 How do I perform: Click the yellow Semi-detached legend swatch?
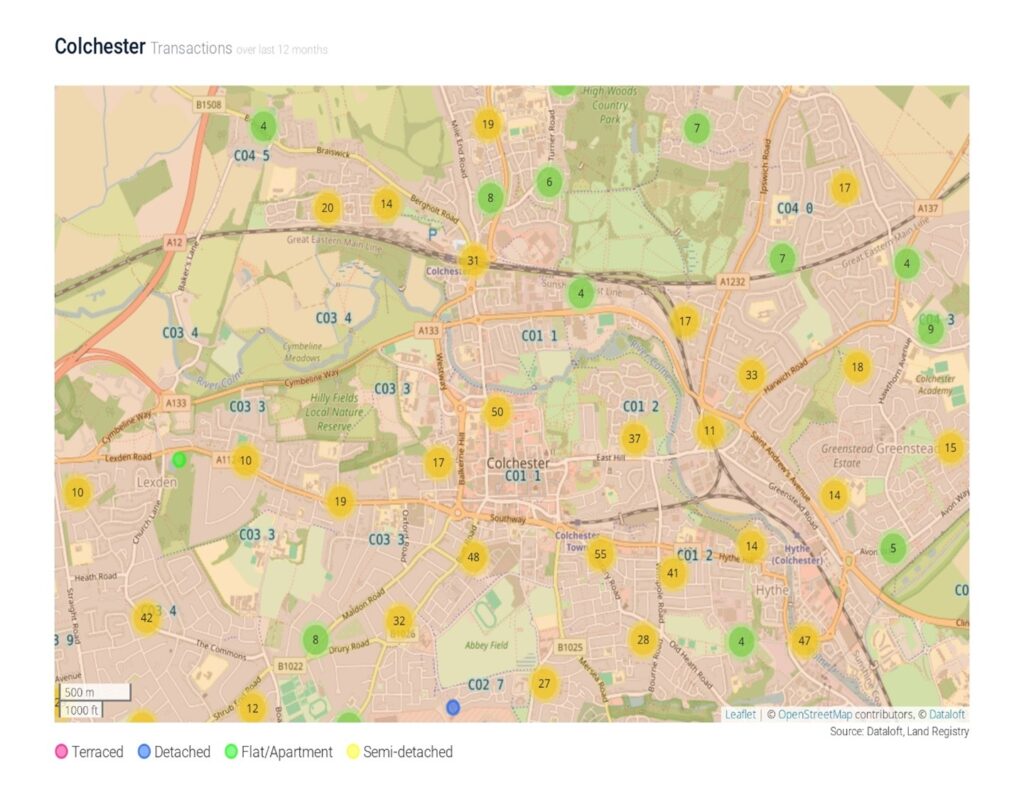point(353,752)
